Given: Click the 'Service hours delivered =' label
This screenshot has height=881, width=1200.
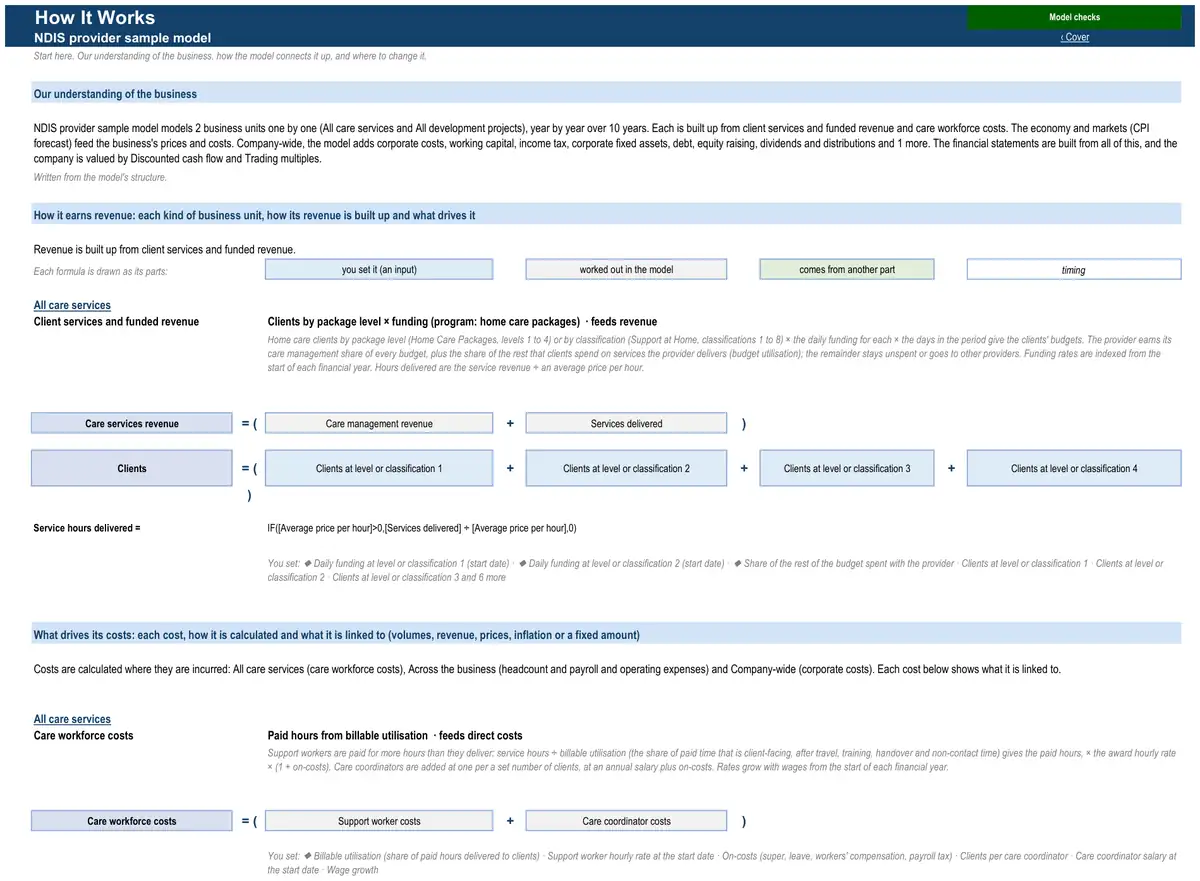Looking at the screenshot, I should click(87, 528).
